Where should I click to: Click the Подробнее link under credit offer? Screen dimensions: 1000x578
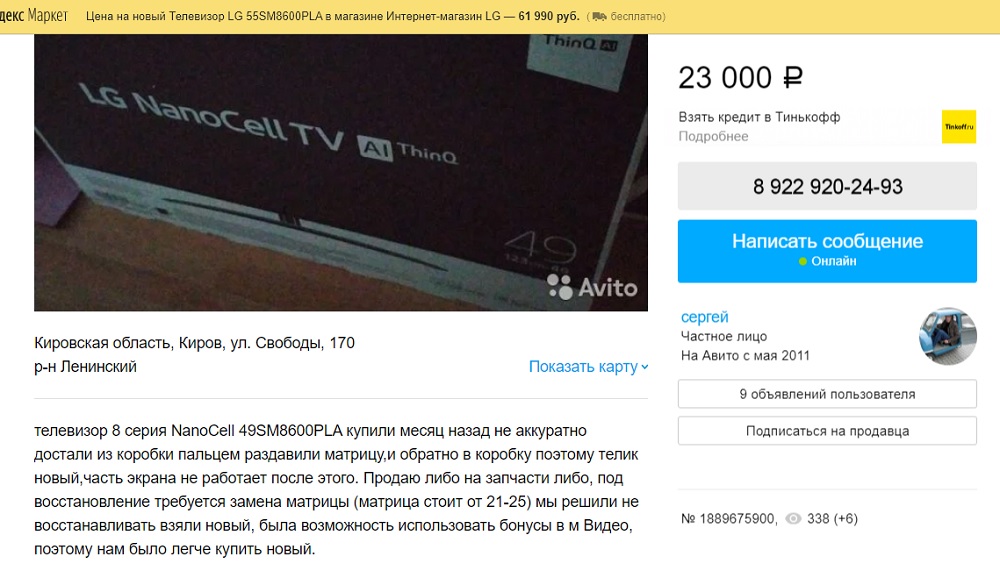tap(713, 136)
